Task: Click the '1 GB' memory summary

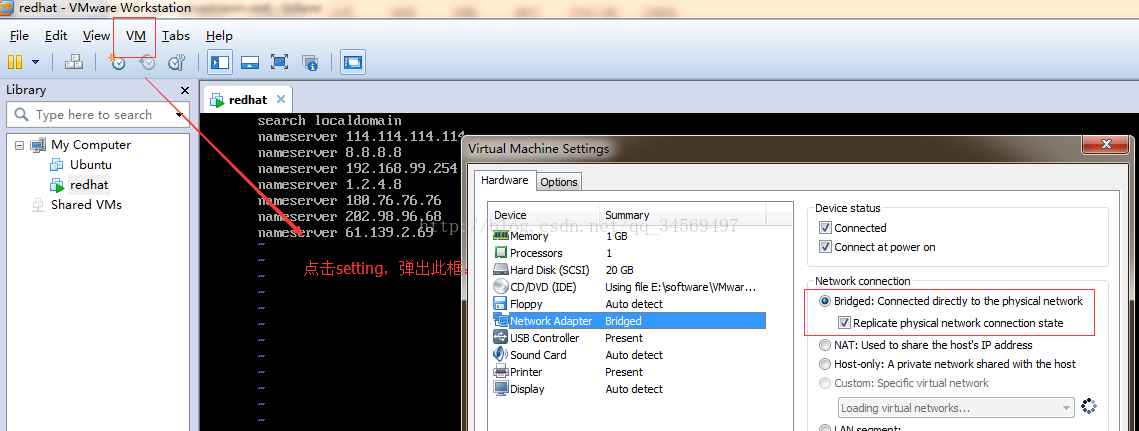Action: (x=618, y=236)
